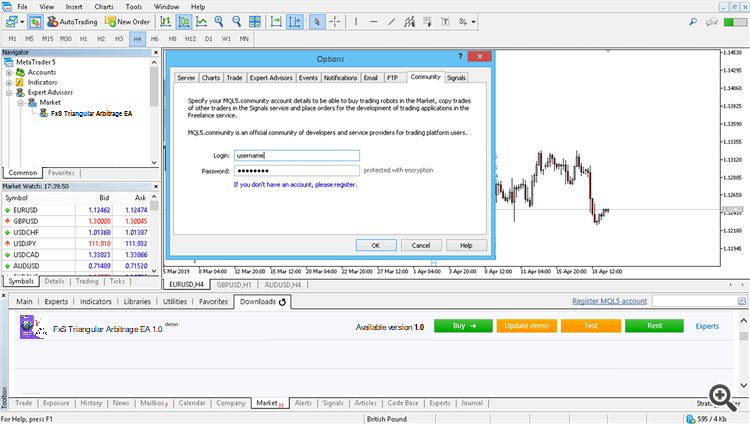The width and height of the screenshot is (750, 424).
Task: Click the Tile Windows icon
Action: pyautogui.click(x=255, y=22)
